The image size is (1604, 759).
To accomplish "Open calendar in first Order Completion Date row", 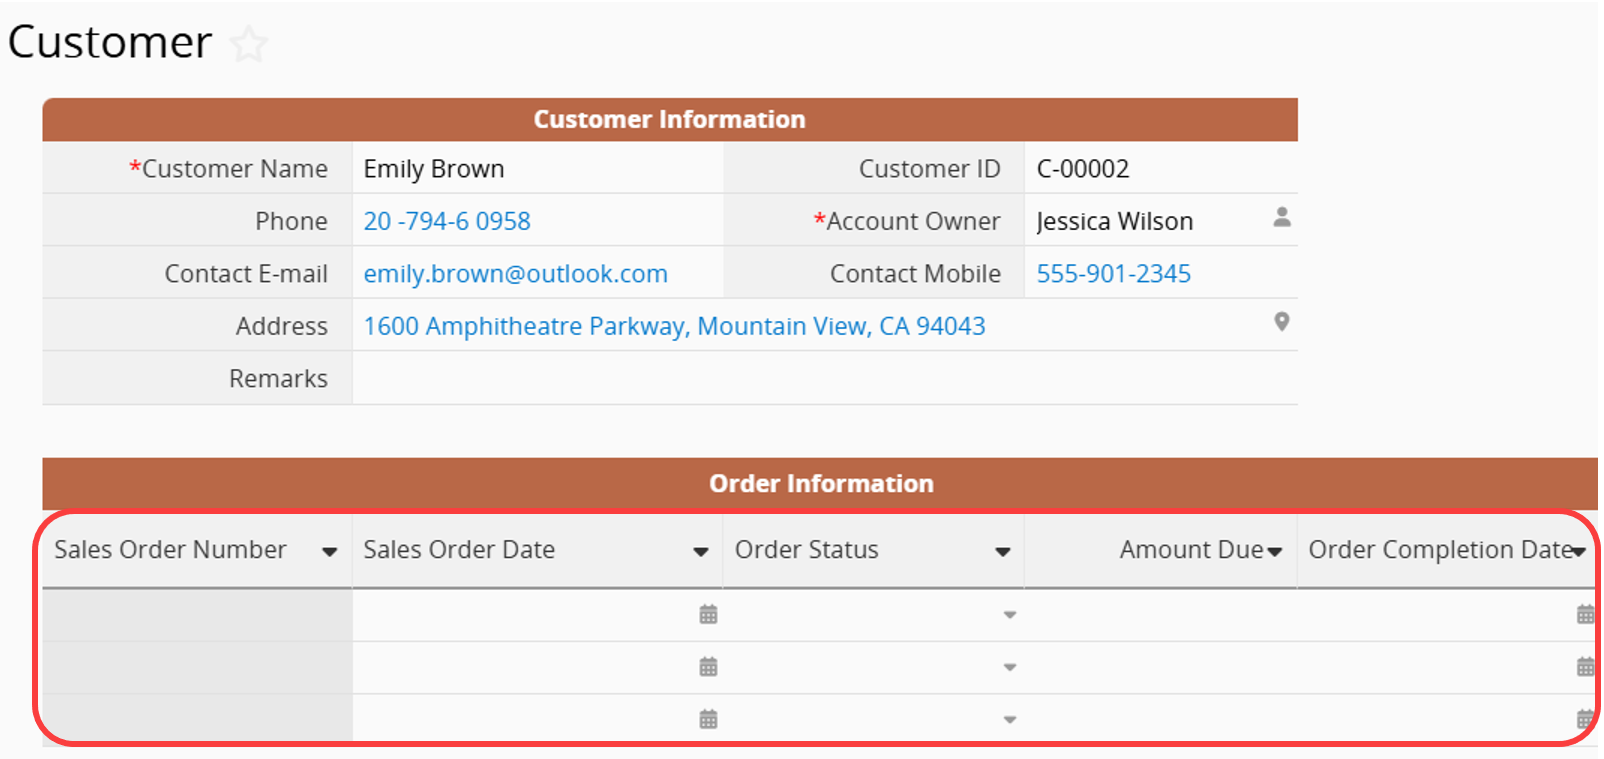I will coord(1585,614).
